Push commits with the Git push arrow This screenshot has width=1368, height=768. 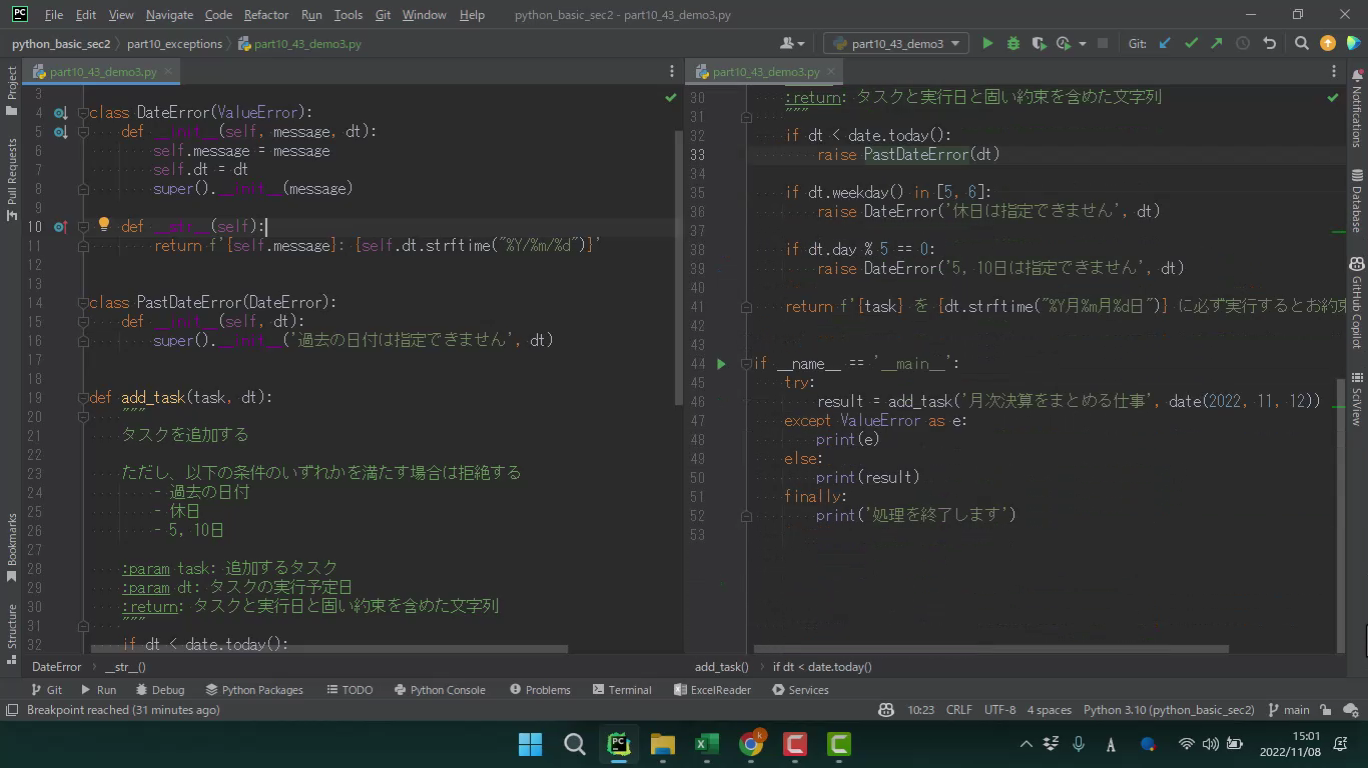pos(1216,43)
